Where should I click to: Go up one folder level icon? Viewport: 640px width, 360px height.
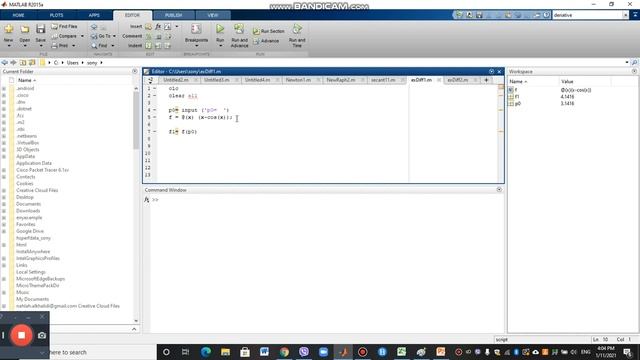[x=23, y=62]
